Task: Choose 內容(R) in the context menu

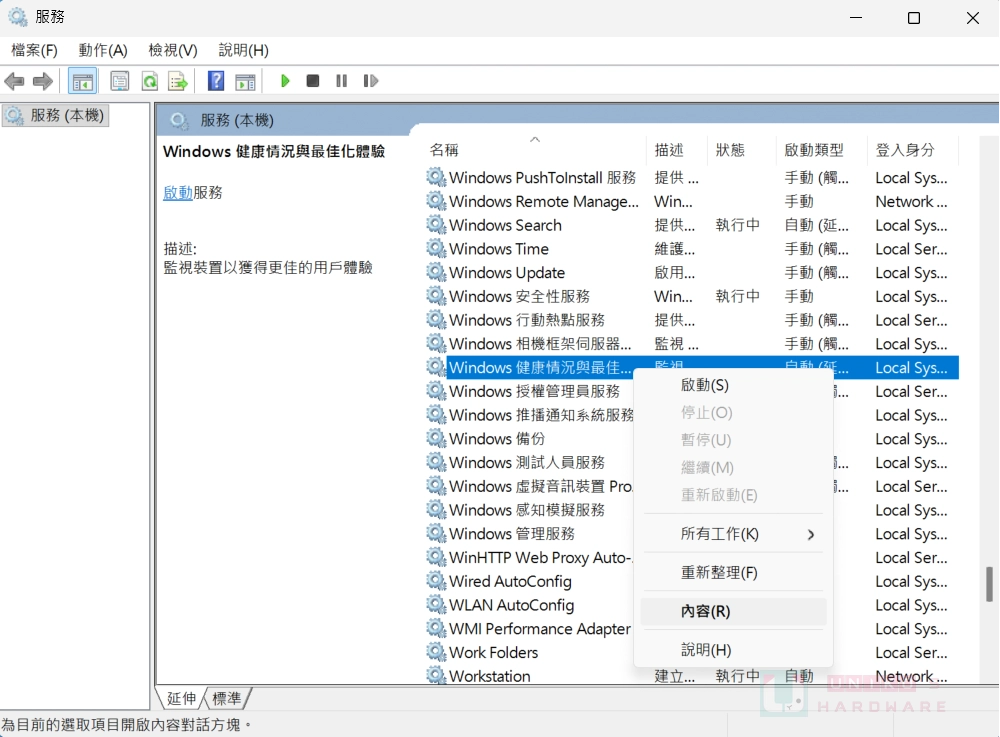Action: click(x=733, y=611)
